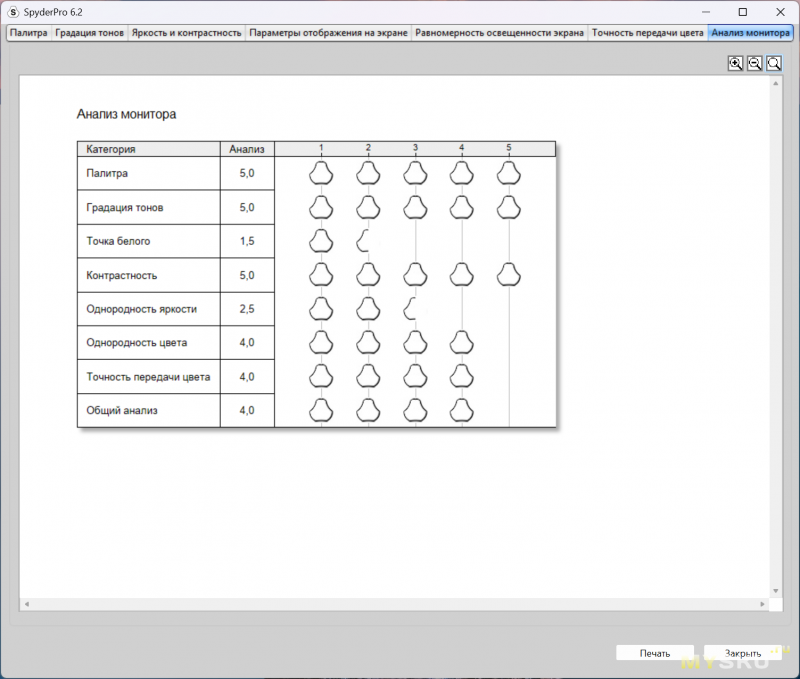Viewport: 800px width, 679px height.
Task: Click the 2,5 score for Однородность яркости
Action: [x=247, y=309]
